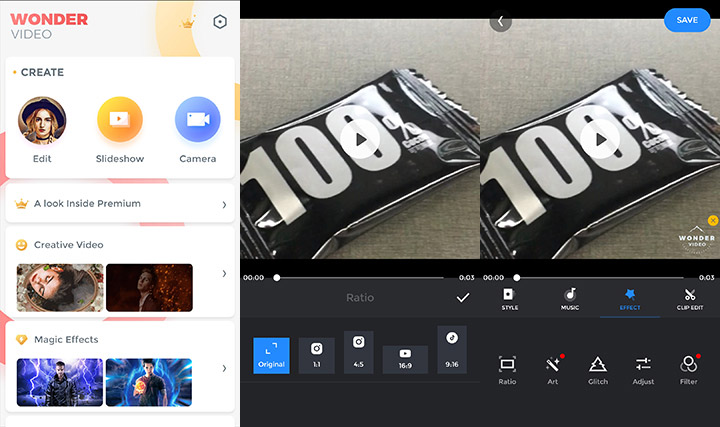Open the Adjust tool
The image size is (720, 427).
coord(643,365)
